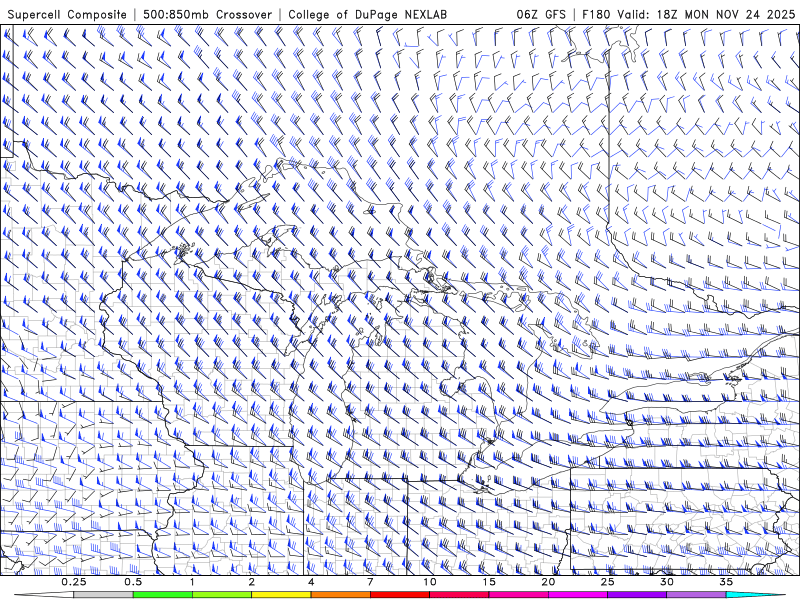Click the scale label reading 10
This screenshot has width=800, height=600.
430,582
